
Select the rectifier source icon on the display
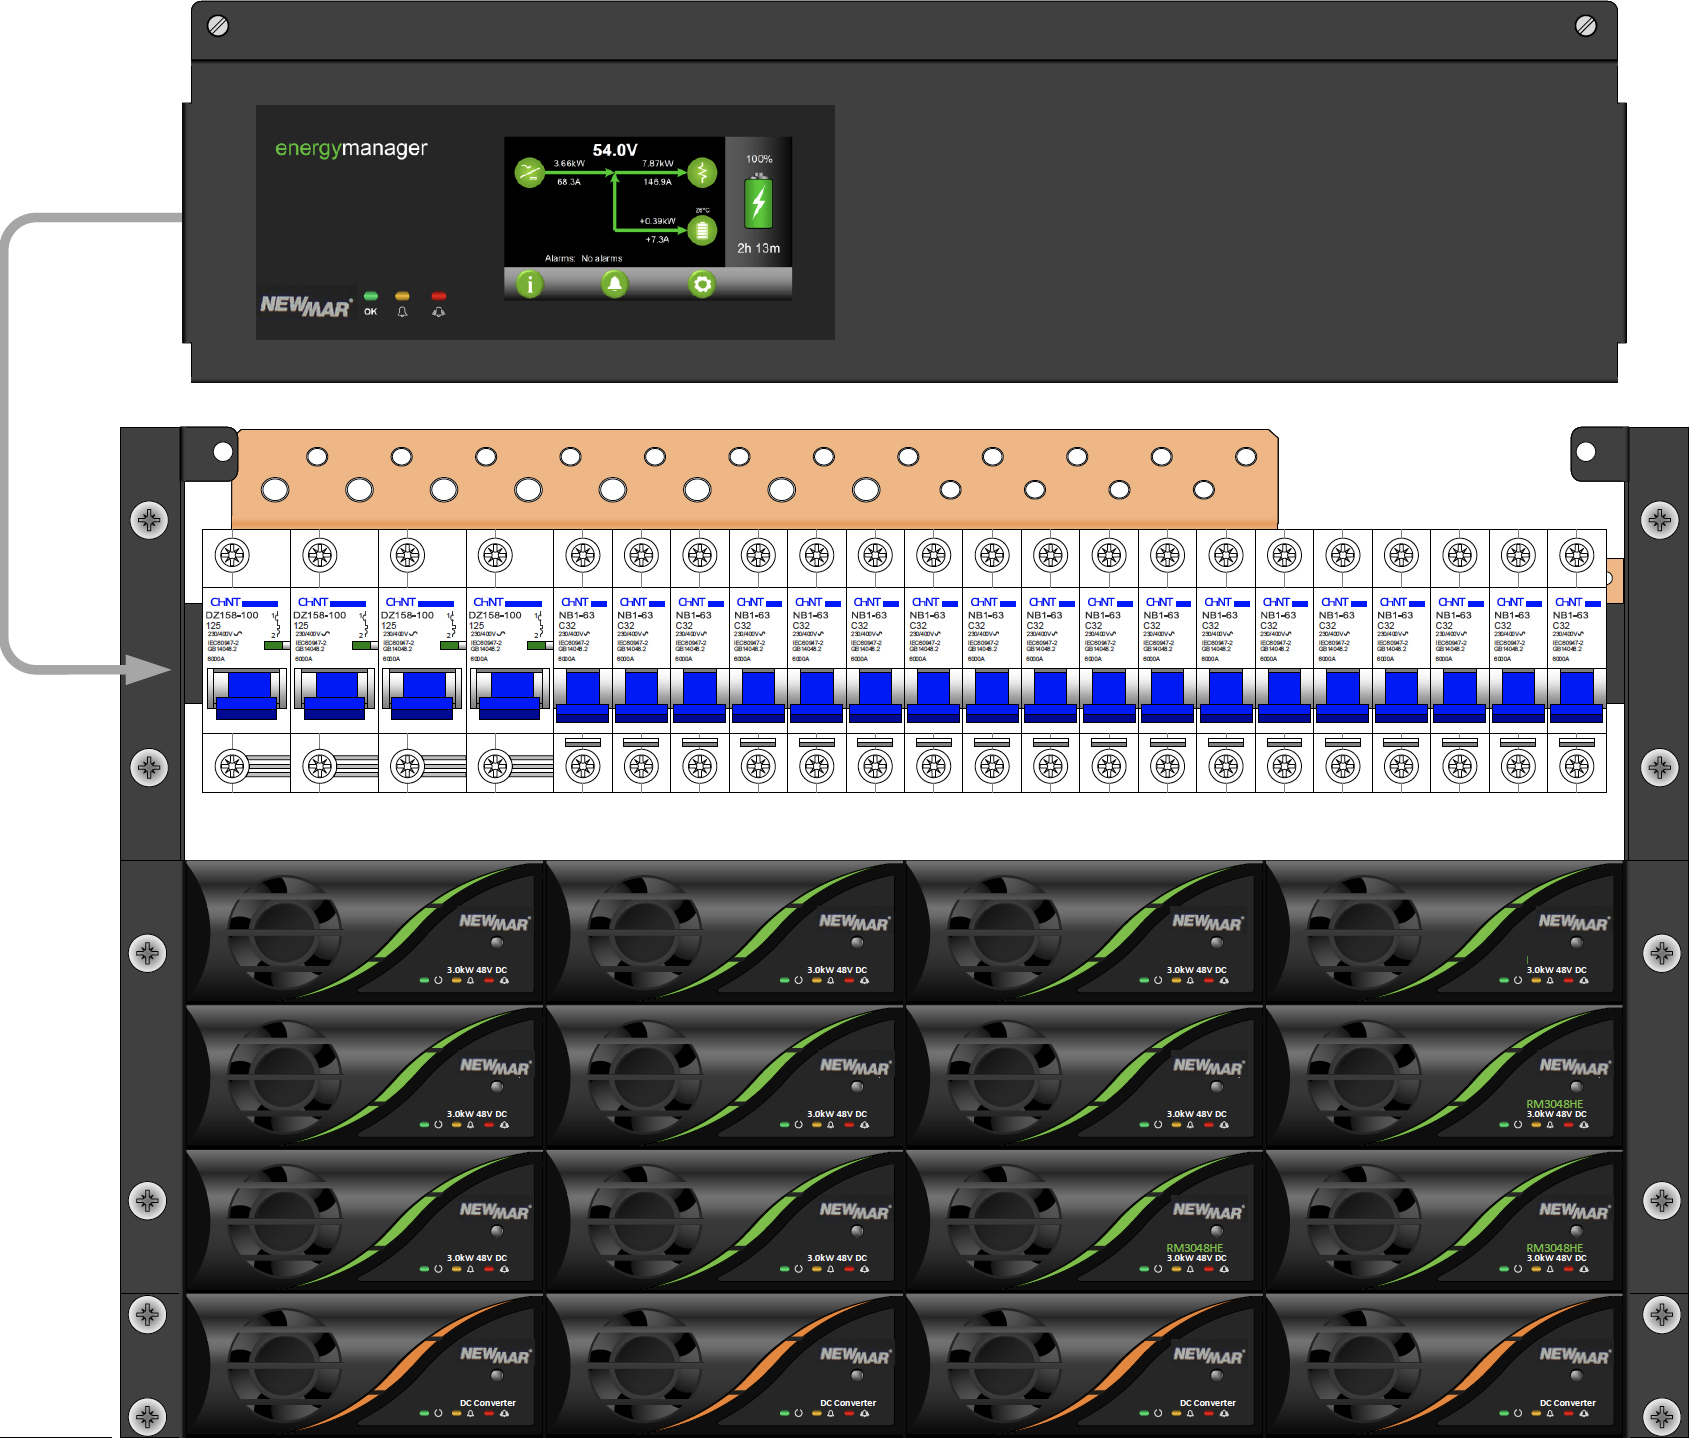coord(529,173)
